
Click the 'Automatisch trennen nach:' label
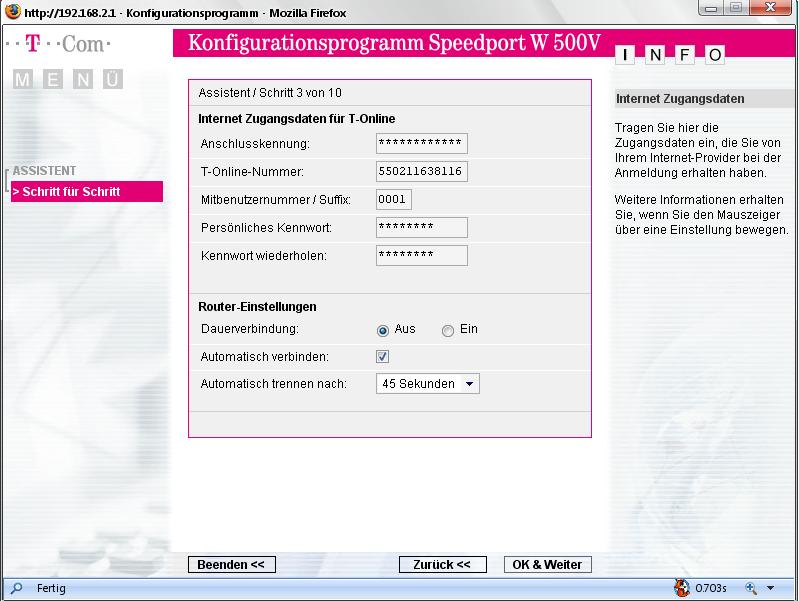coord(274,384)
